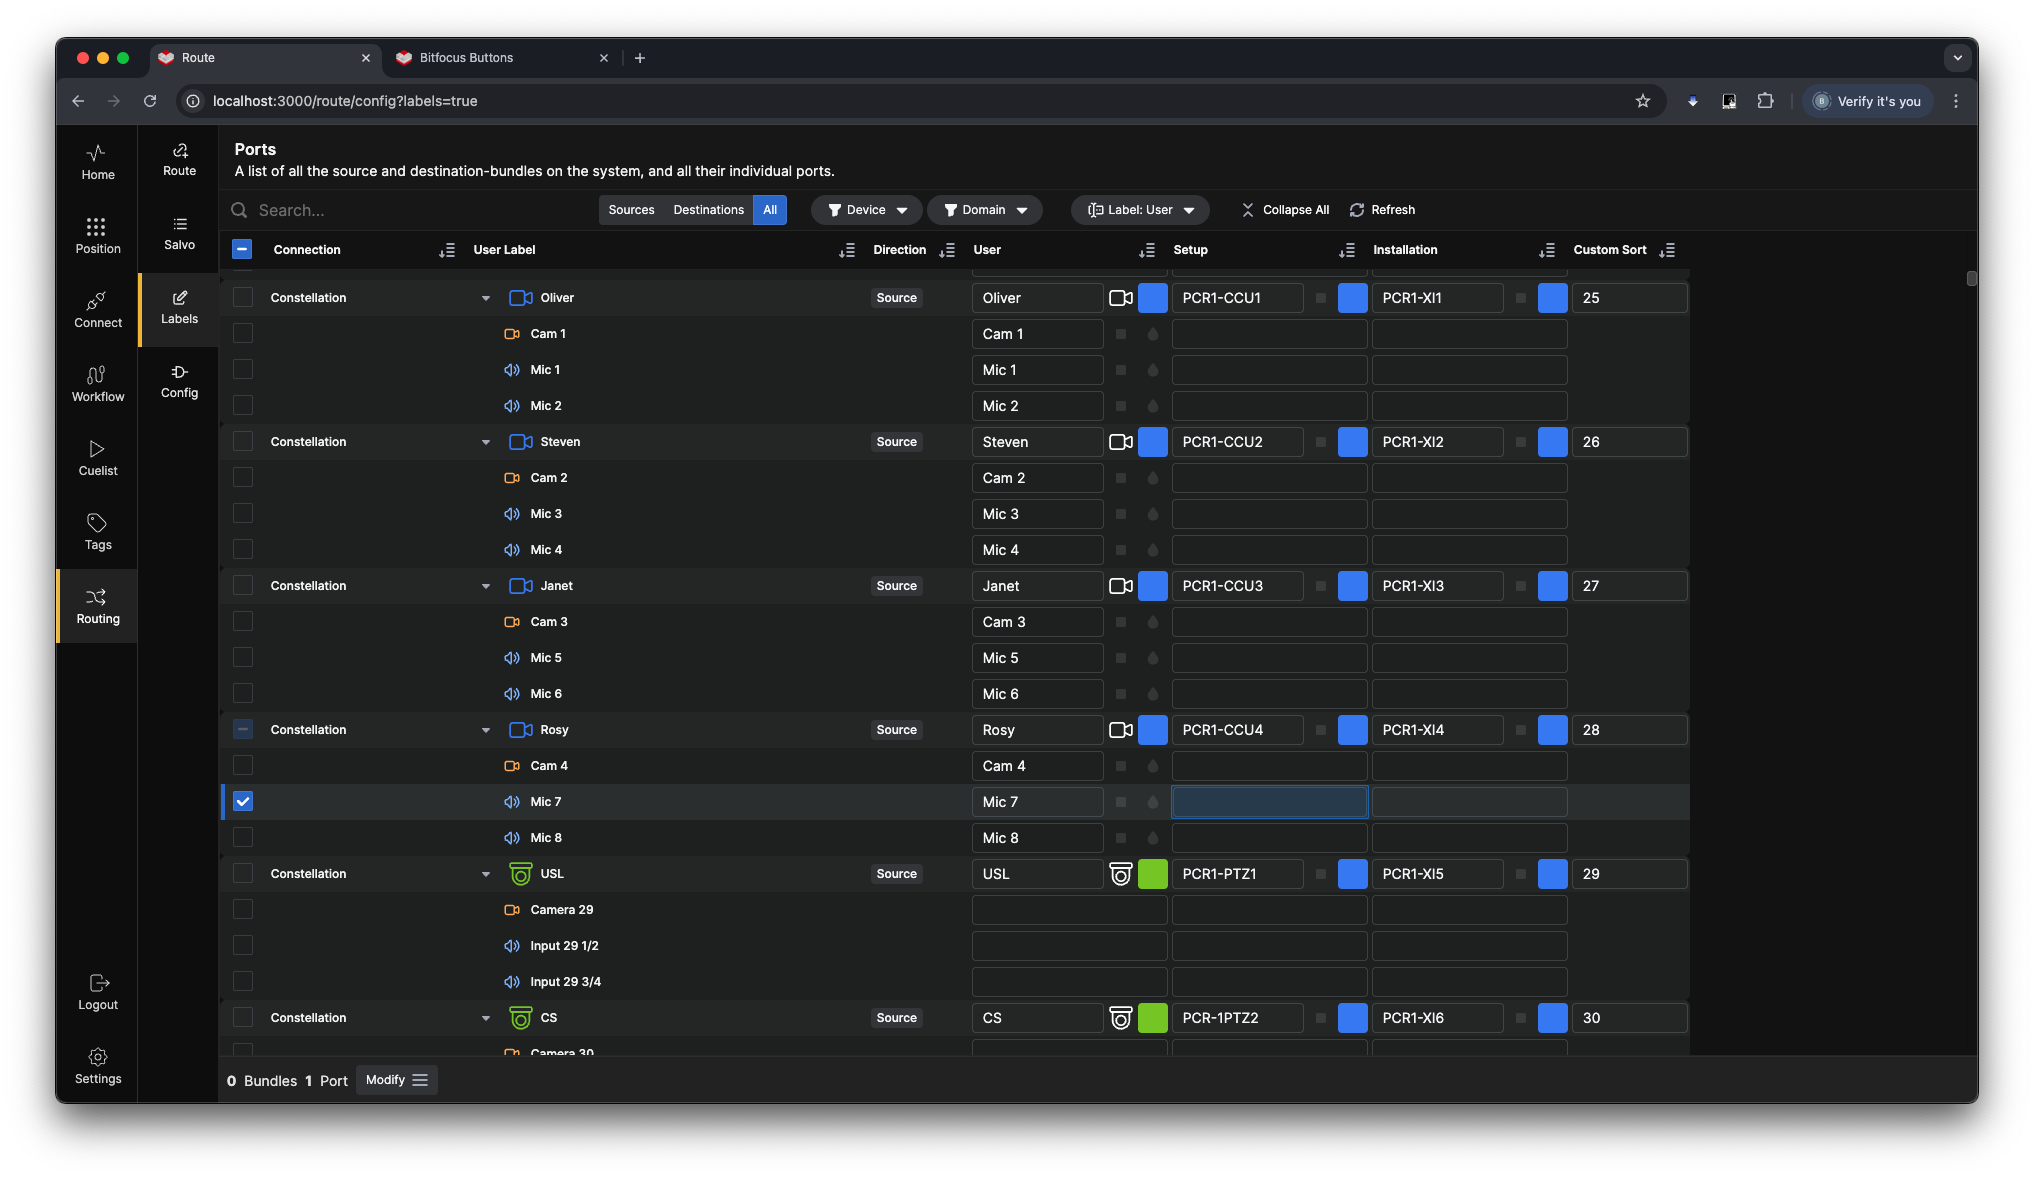The width and height of the screenshot is (2034, 1177).
Task: Open the Device filter dropdown
Action: pos(866,210)
